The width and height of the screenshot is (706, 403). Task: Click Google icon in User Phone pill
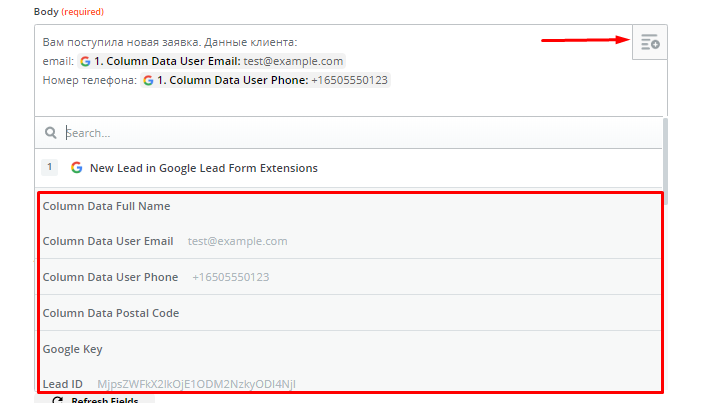[148, 81]
